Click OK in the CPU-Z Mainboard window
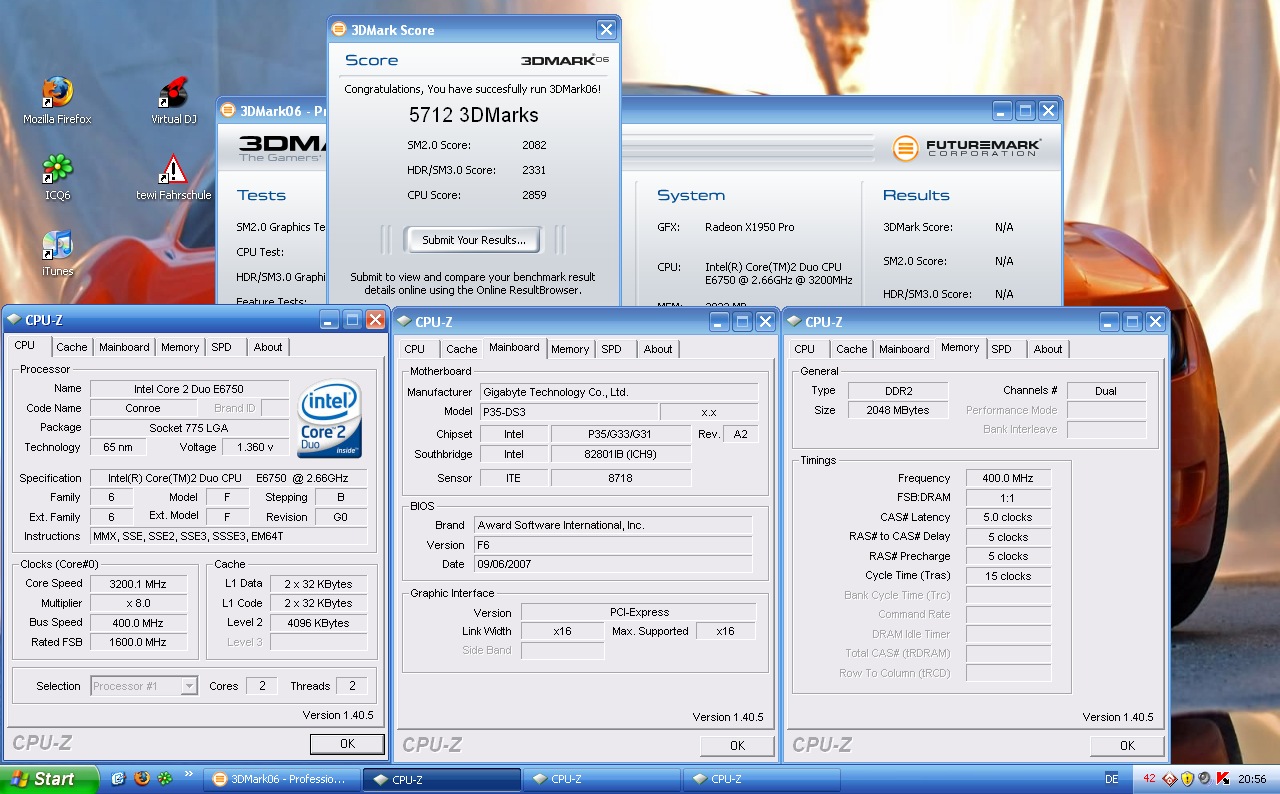The width and height of the screenshot is (1280, 794). pos(737,745)
